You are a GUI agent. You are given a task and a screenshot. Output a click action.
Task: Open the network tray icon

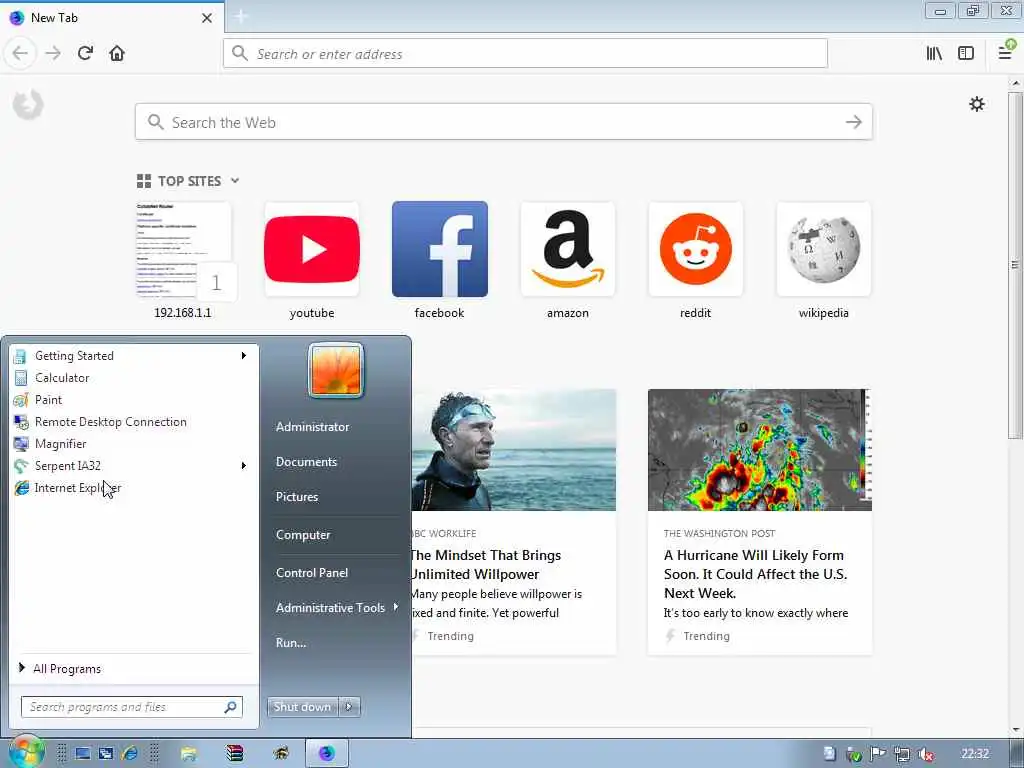(x=902, y=754)
